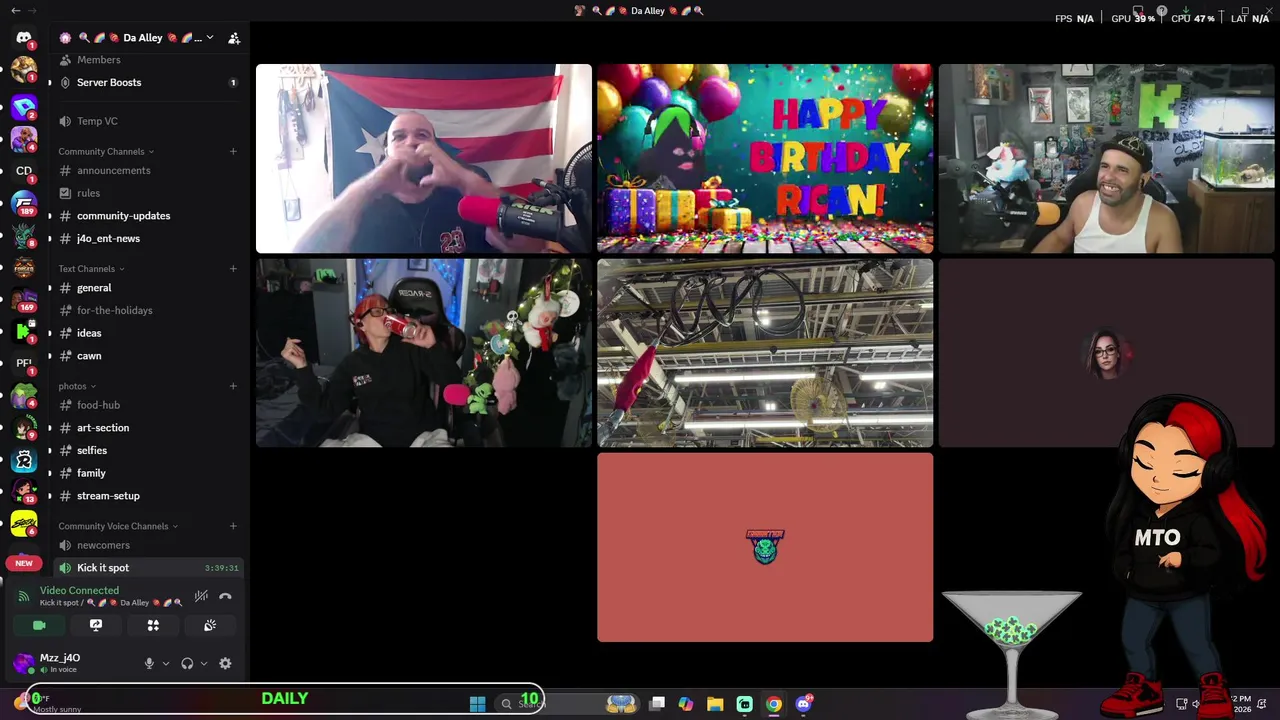Click the invite people icon beside Da Alley

coord(234,38)
